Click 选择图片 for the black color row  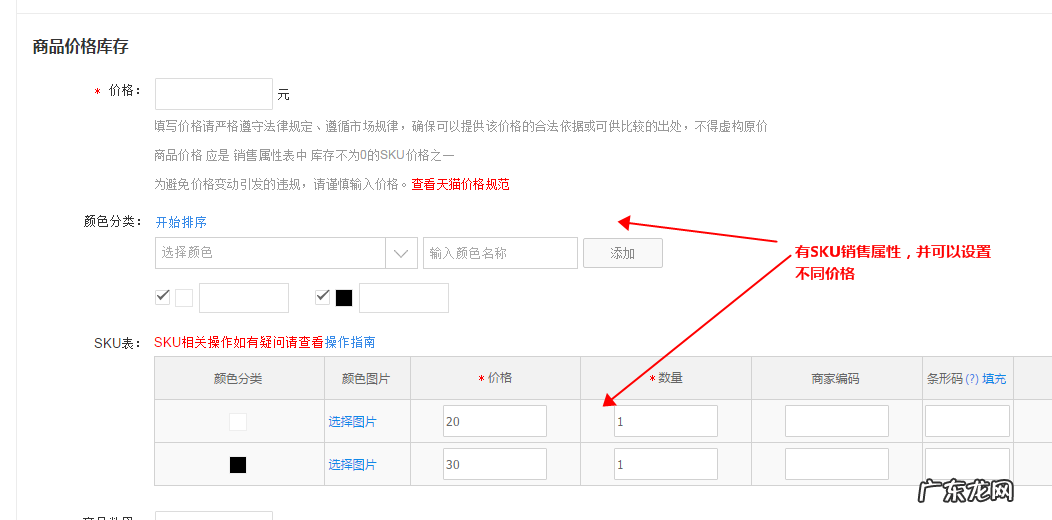(352, 464)
